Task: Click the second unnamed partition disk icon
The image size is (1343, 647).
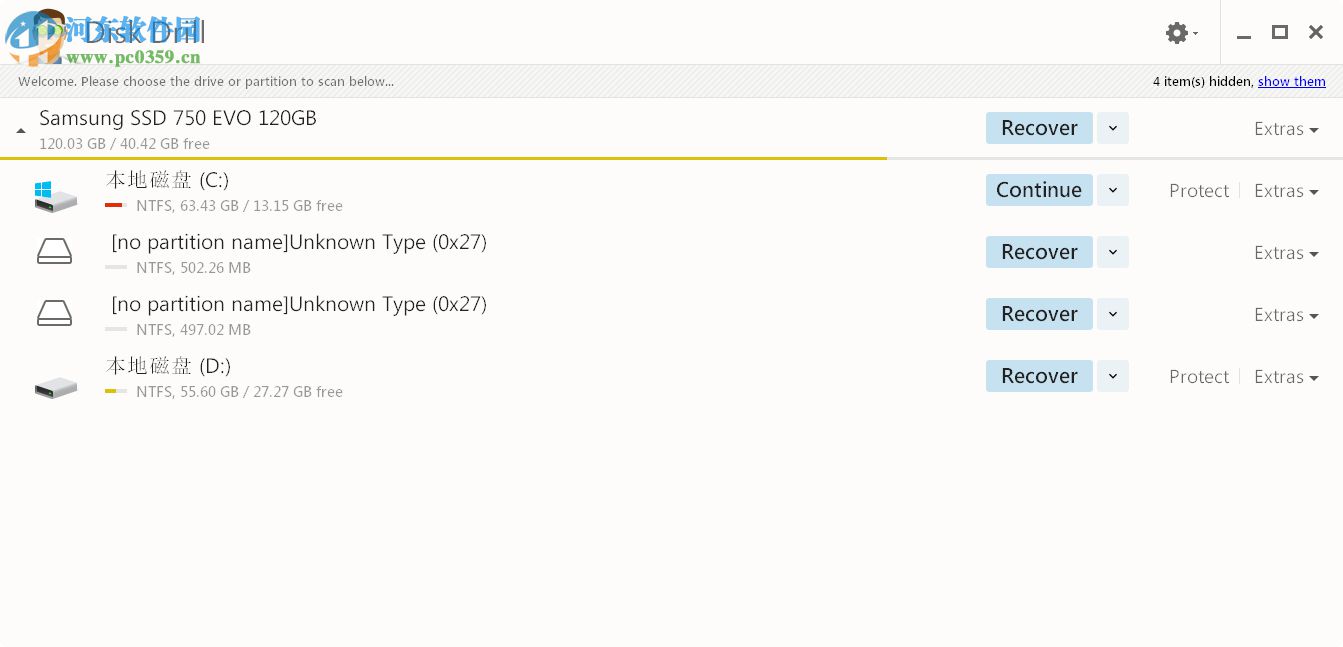Action: coord(55,313)
